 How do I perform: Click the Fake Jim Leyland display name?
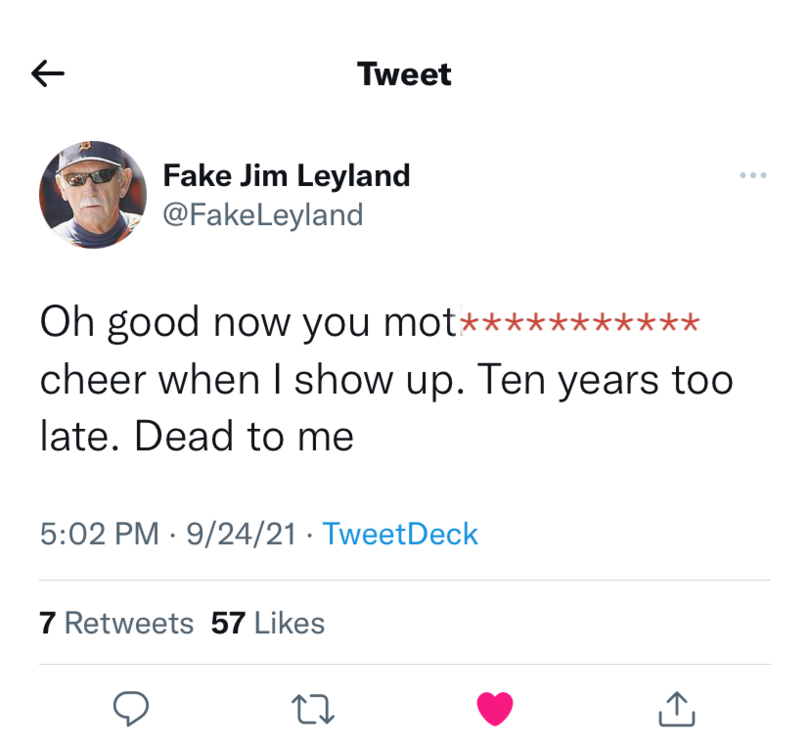286,176
